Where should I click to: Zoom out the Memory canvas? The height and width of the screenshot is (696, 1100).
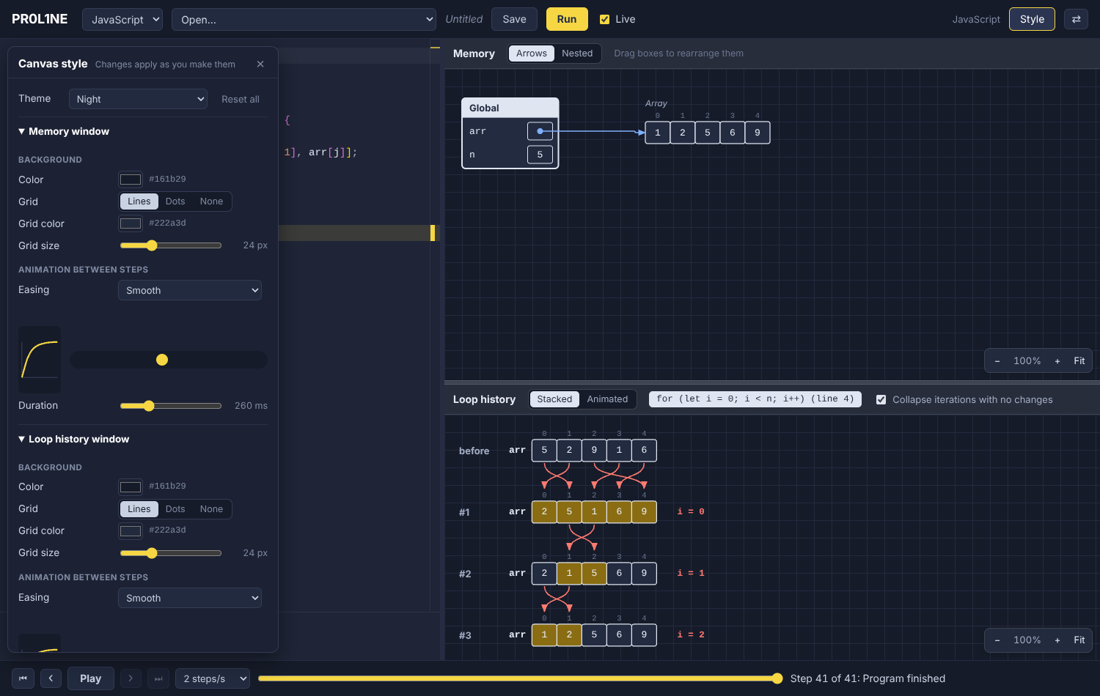[997, 361]
